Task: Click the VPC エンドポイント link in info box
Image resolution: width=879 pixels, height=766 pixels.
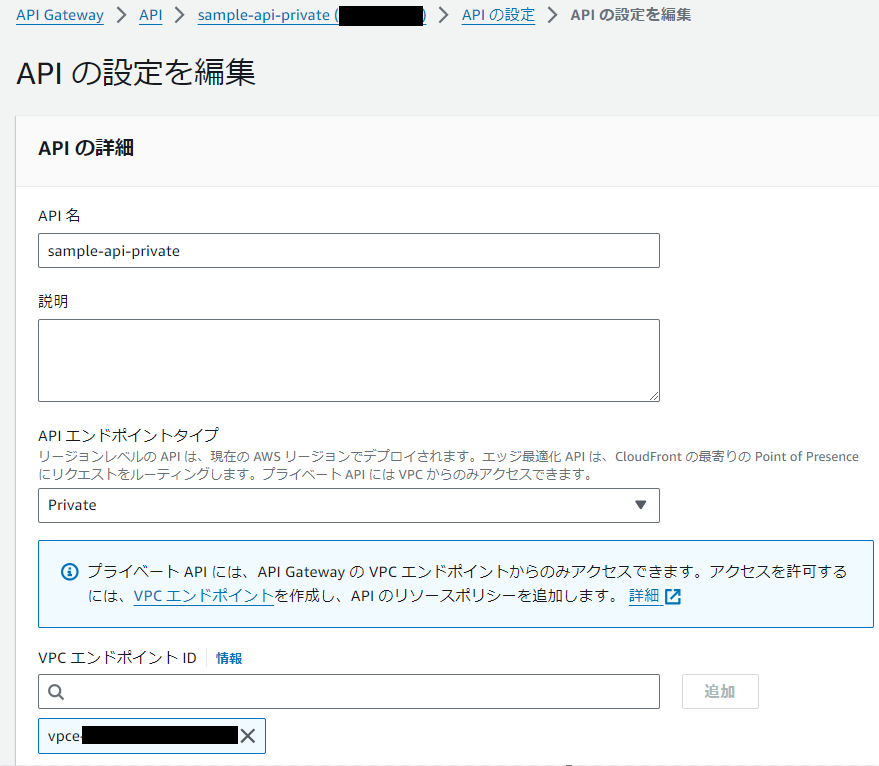Action: point(203,596)
